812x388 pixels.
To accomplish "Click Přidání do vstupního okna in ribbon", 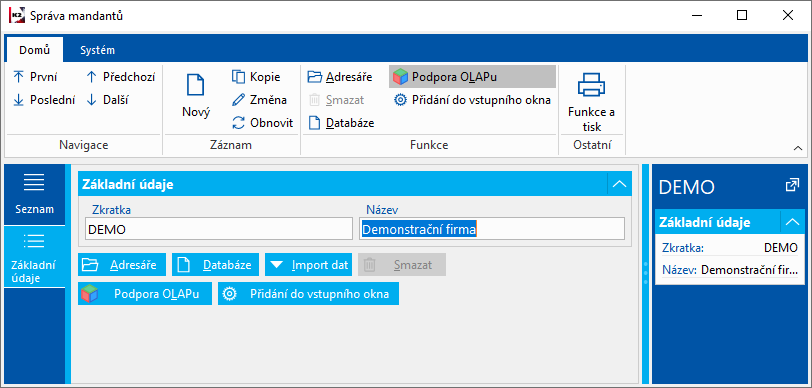I will tap(472, 100).
